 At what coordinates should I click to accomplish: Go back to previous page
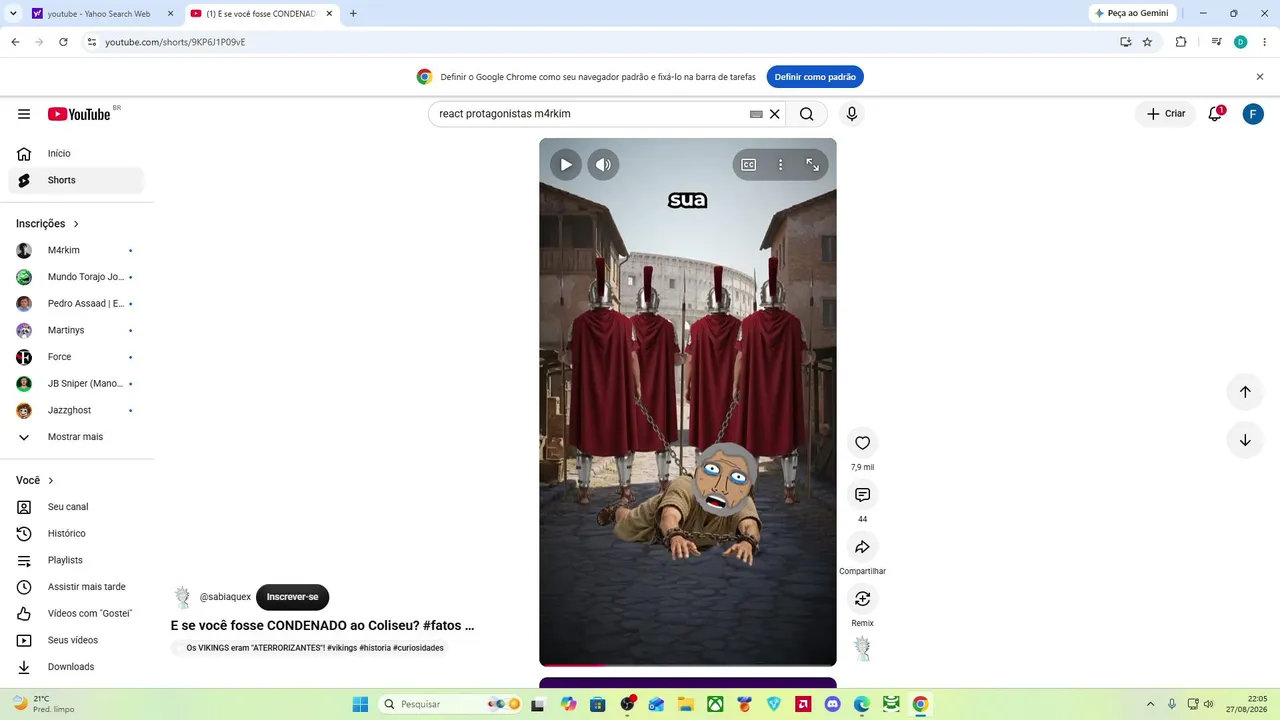pyautogui.click(x=15, y=42)
